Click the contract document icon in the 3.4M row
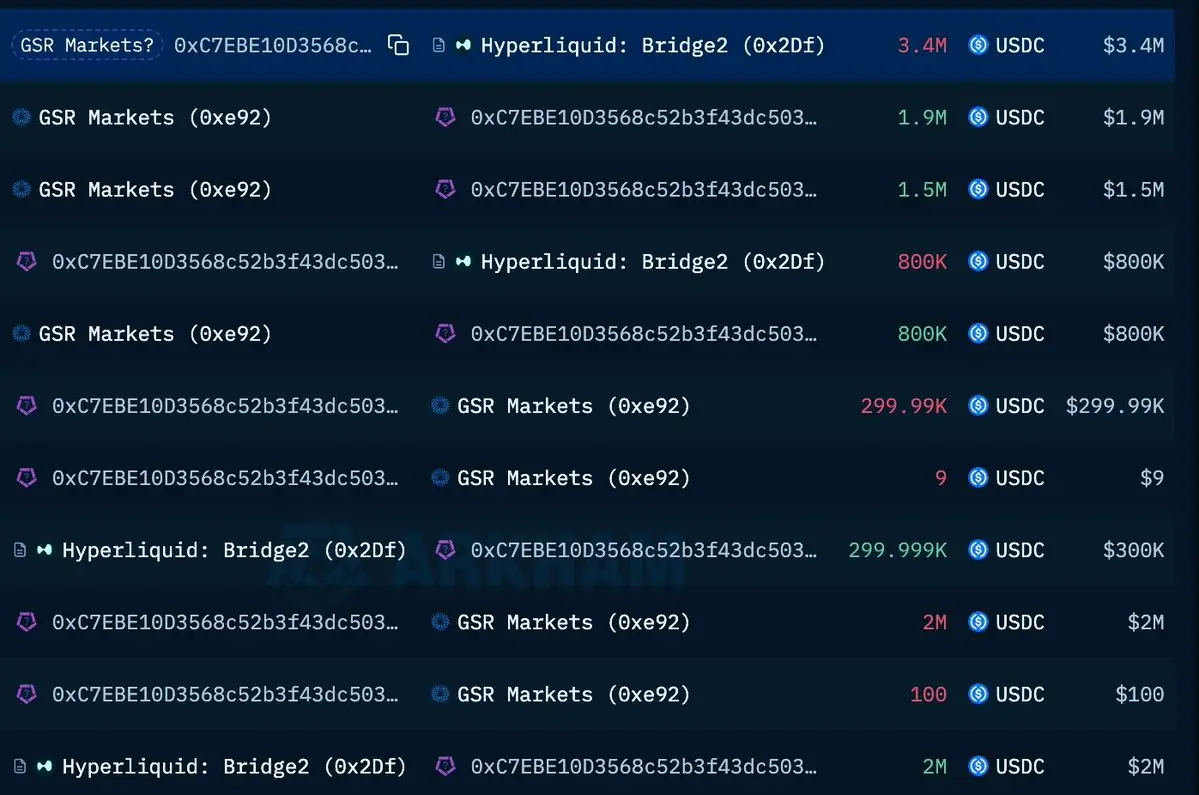The image size is (1199, 795). [x=439, y=45]
